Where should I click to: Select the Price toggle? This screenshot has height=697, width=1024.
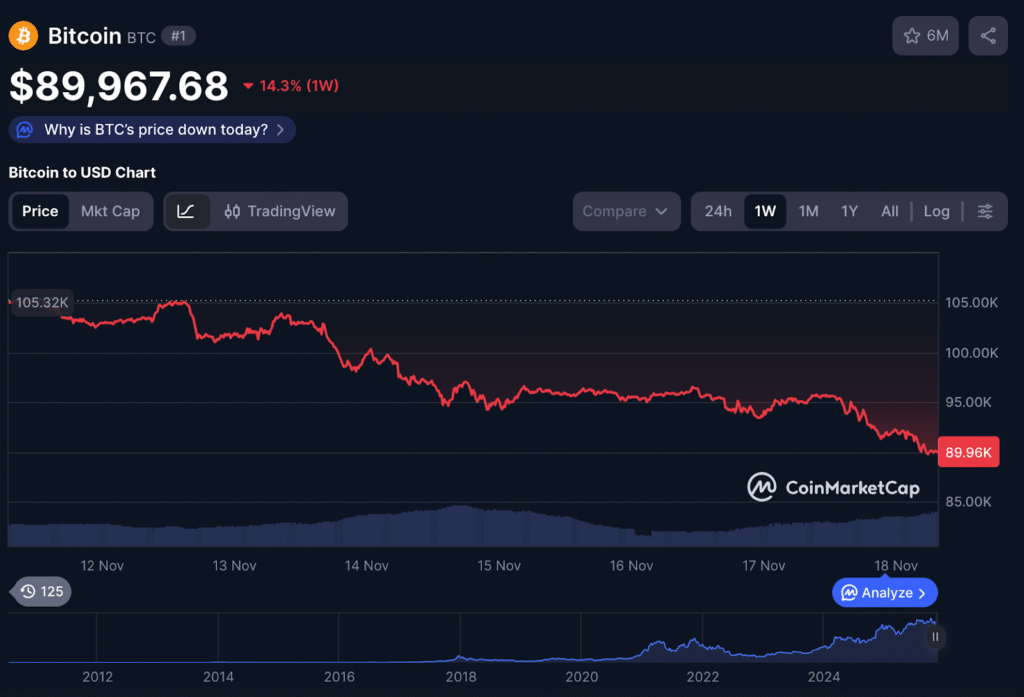pyautogui.click(x=40, y=211)
